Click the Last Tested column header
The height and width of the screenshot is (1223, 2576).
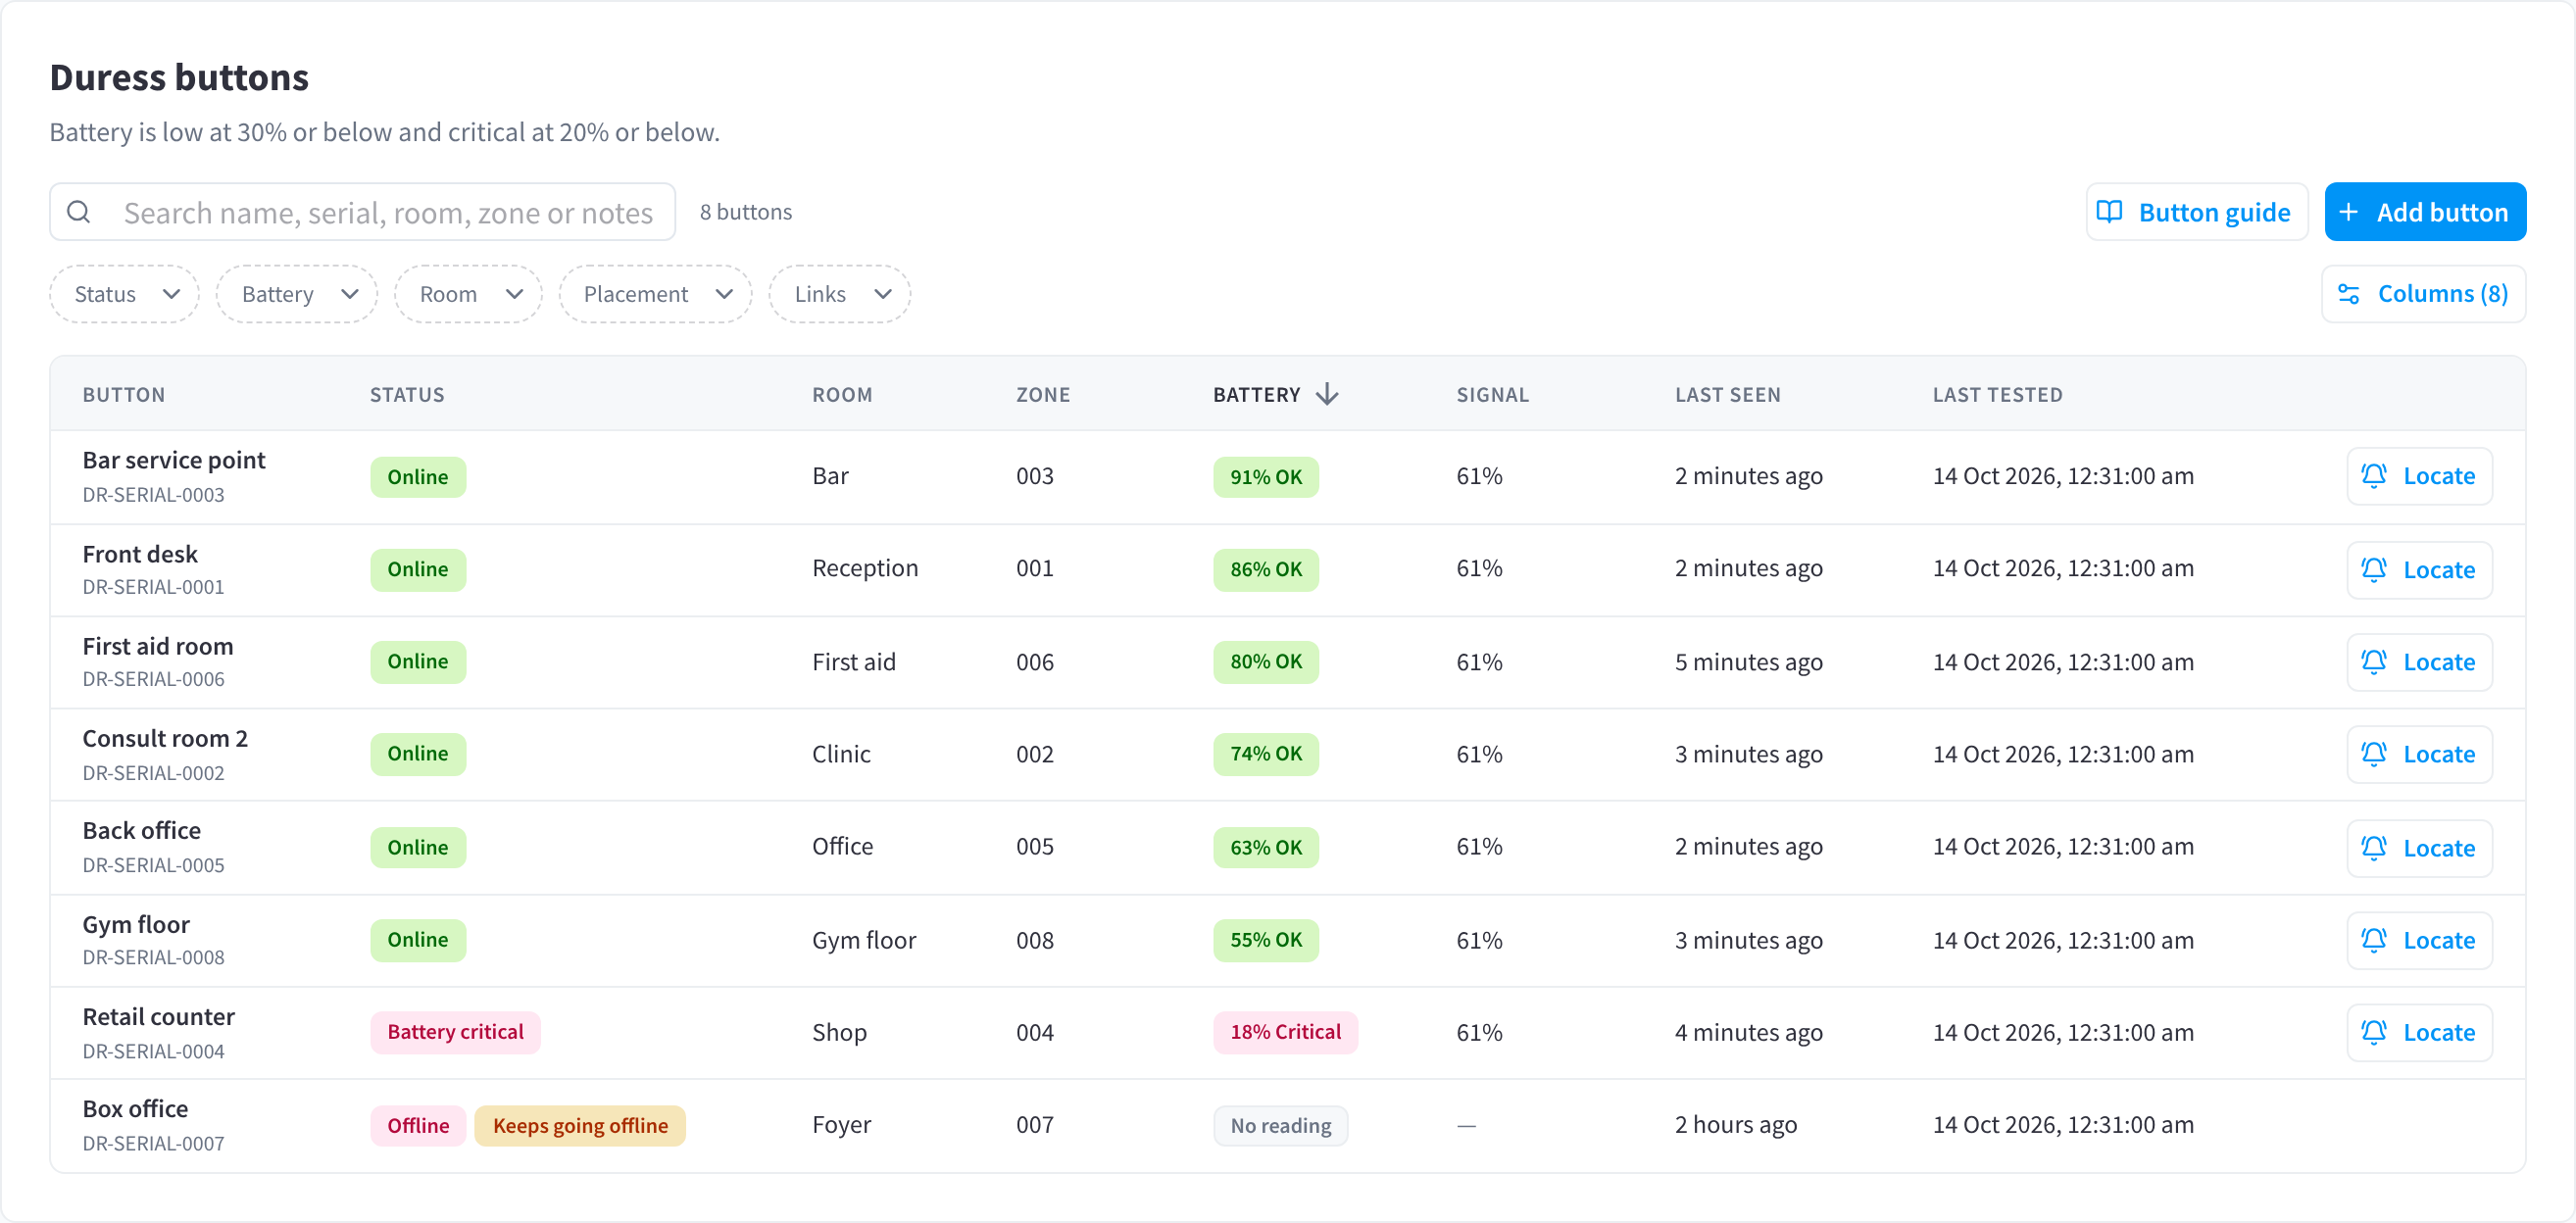point(1998,395)
